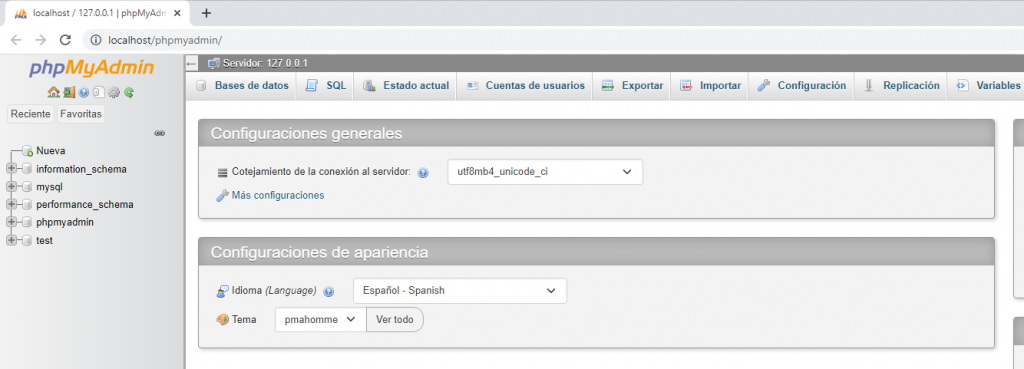Click wrench icon beside Más configuraciones
The width and height of the screenshot is (1024, 369).
(222, 195)
